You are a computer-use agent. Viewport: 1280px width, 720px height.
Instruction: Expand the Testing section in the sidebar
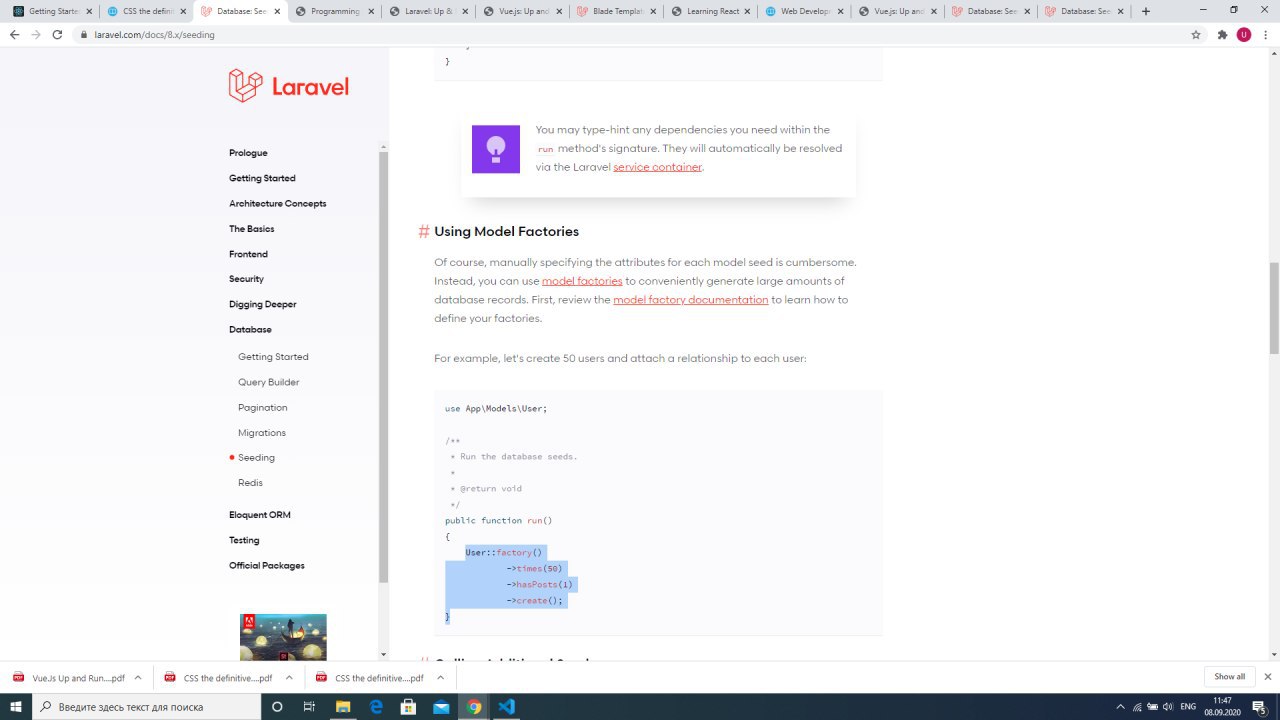pyautogui.click(x=244, y=540)
